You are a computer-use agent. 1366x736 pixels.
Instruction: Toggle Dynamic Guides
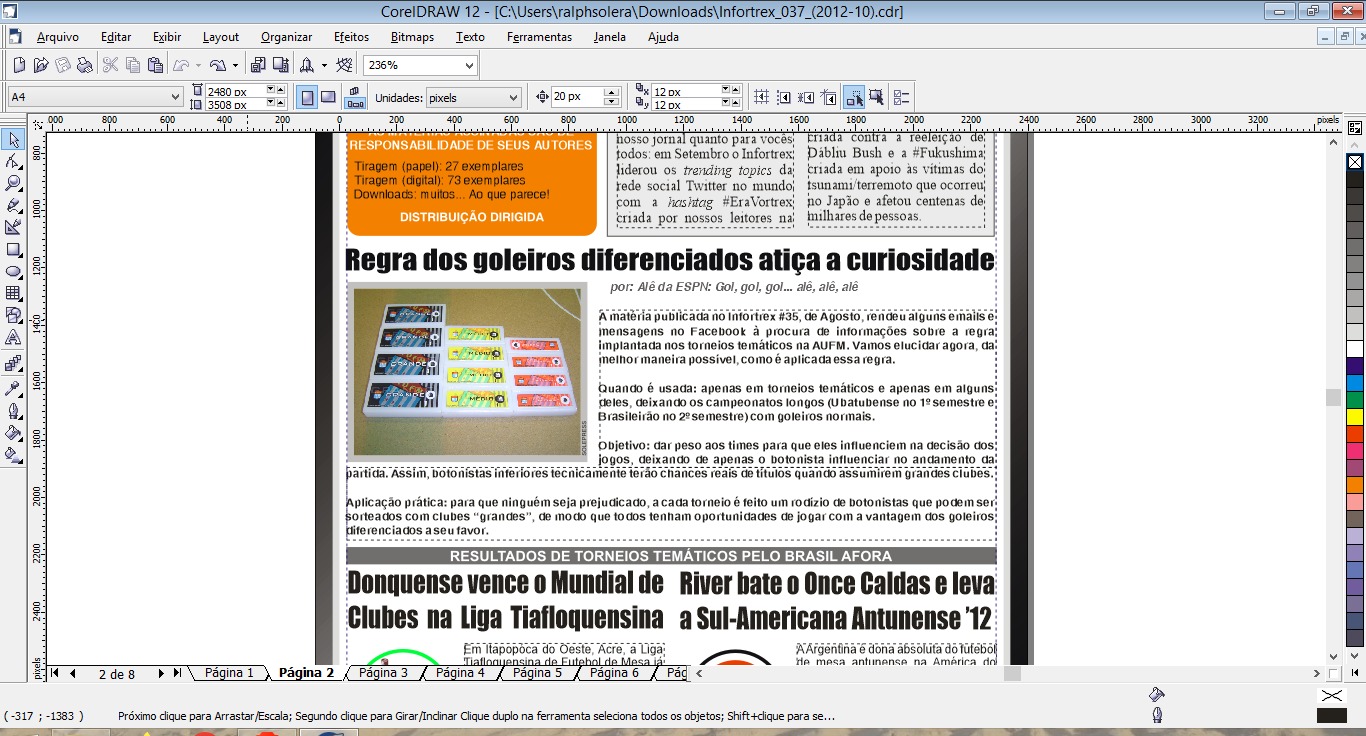(829, 97)
